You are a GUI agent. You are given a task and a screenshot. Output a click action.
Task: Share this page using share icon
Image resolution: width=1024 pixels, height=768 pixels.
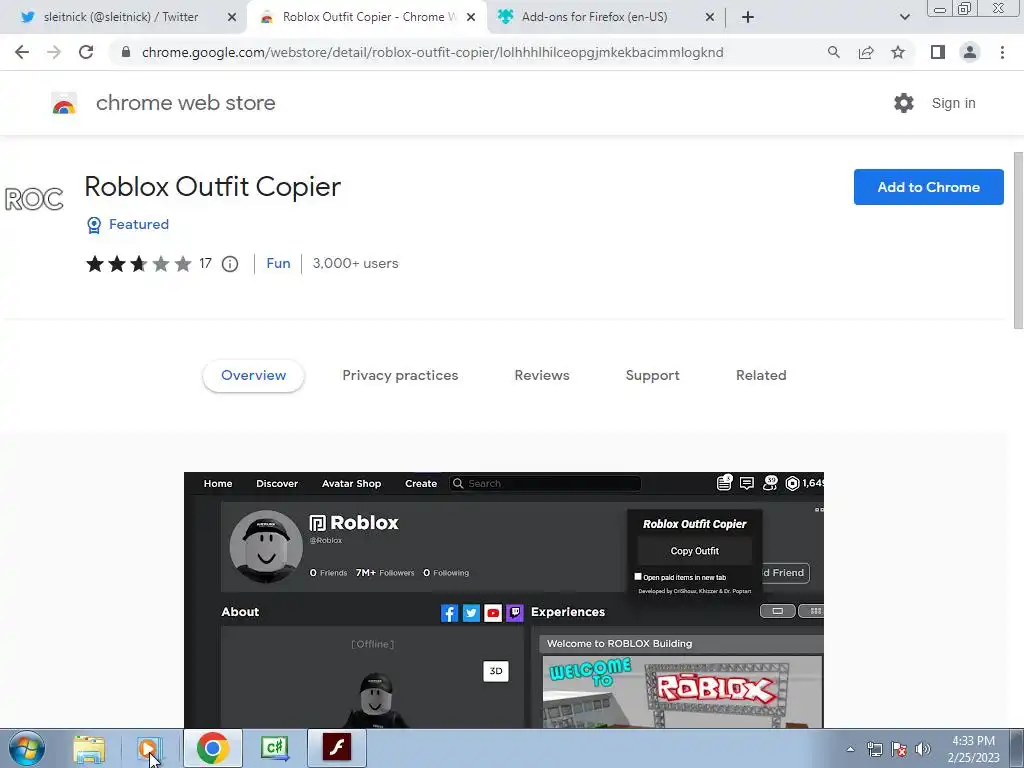[866, 52]
